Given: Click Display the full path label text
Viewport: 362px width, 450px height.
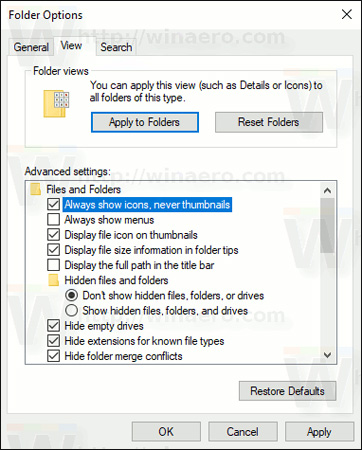Looking at the screenshot, I should pos(139,265).
